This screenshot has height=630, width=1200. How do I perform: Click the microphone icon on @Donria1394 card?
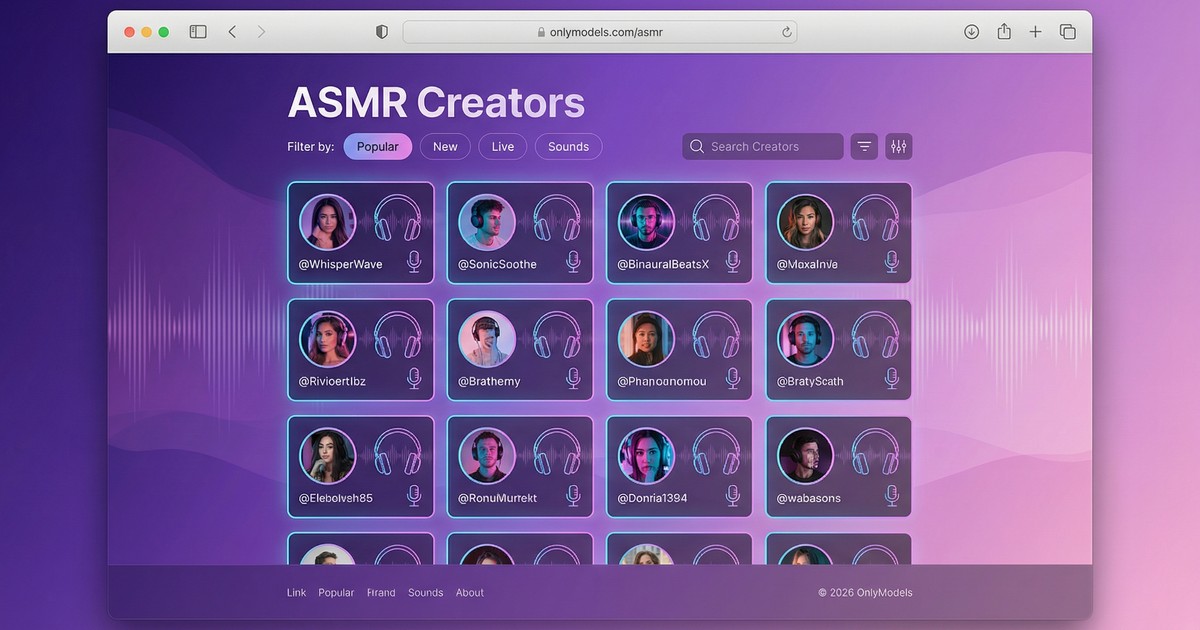[x=732, y=495]
